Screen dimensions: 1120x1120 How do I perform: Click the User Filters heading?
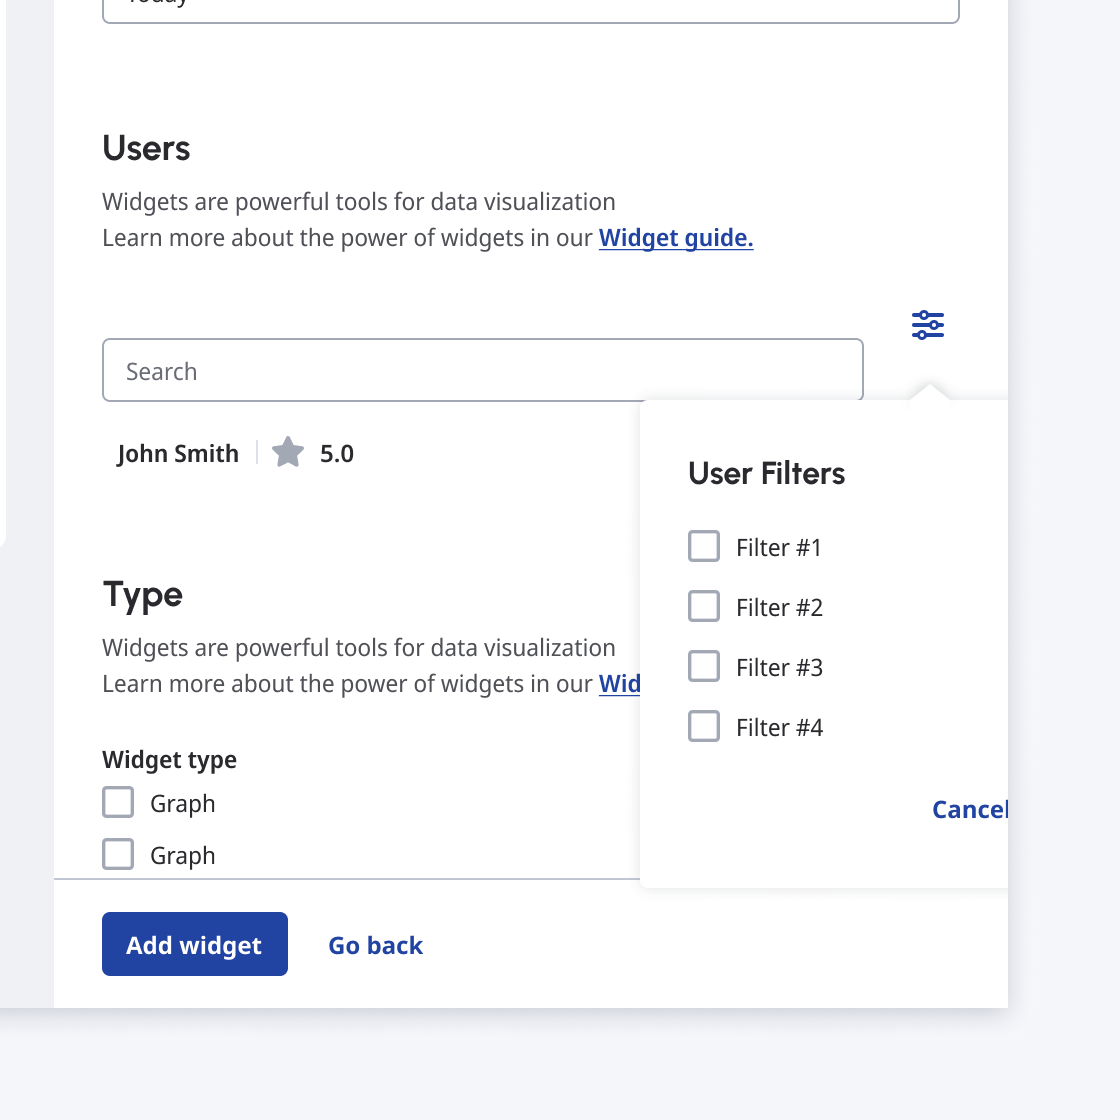coord(767,473)
